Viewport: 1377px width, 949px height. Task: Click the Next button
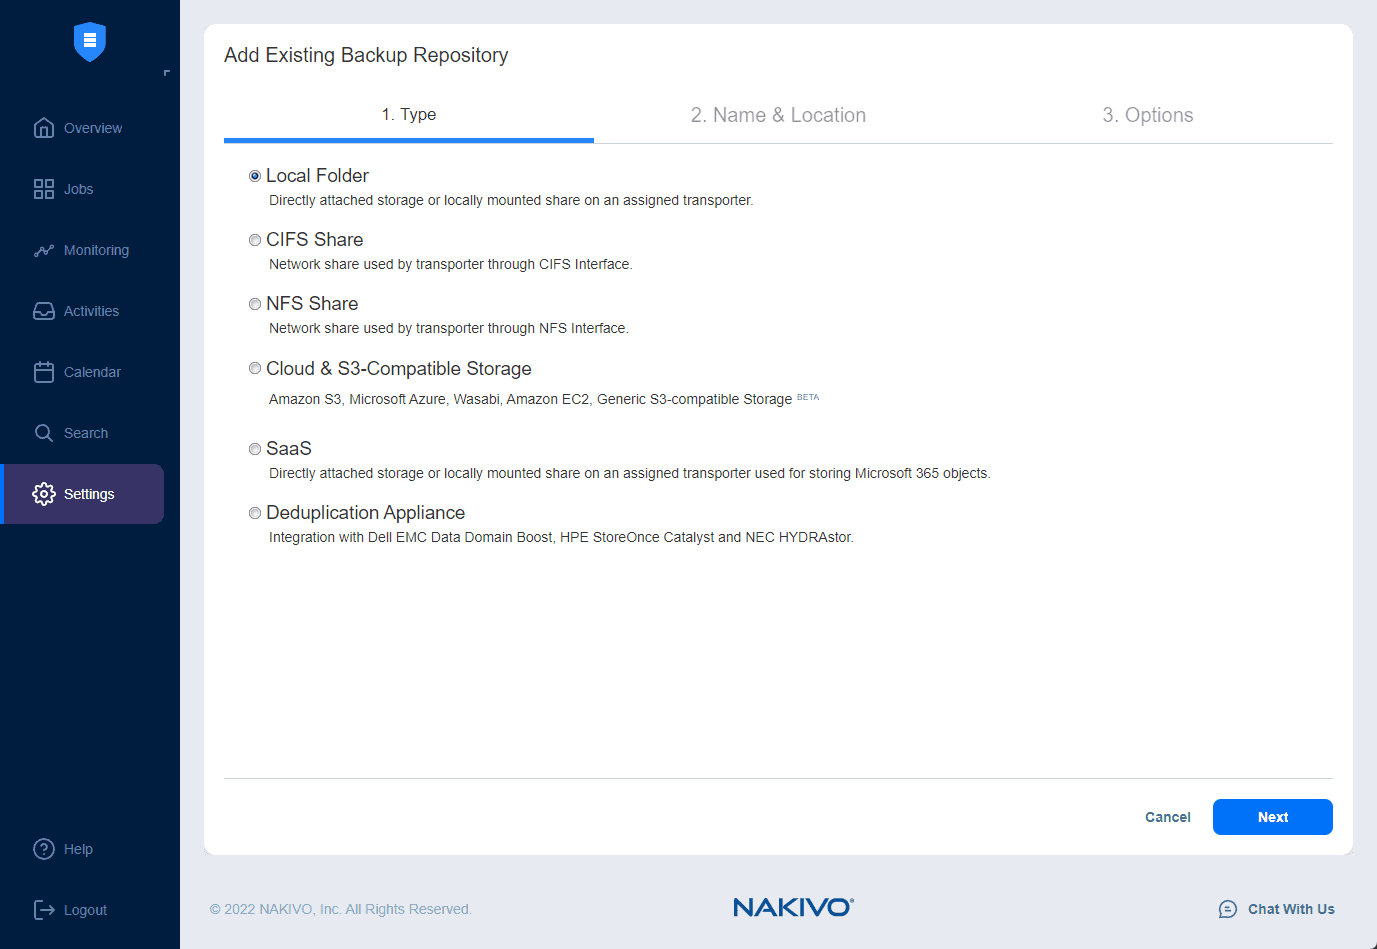1272,817
